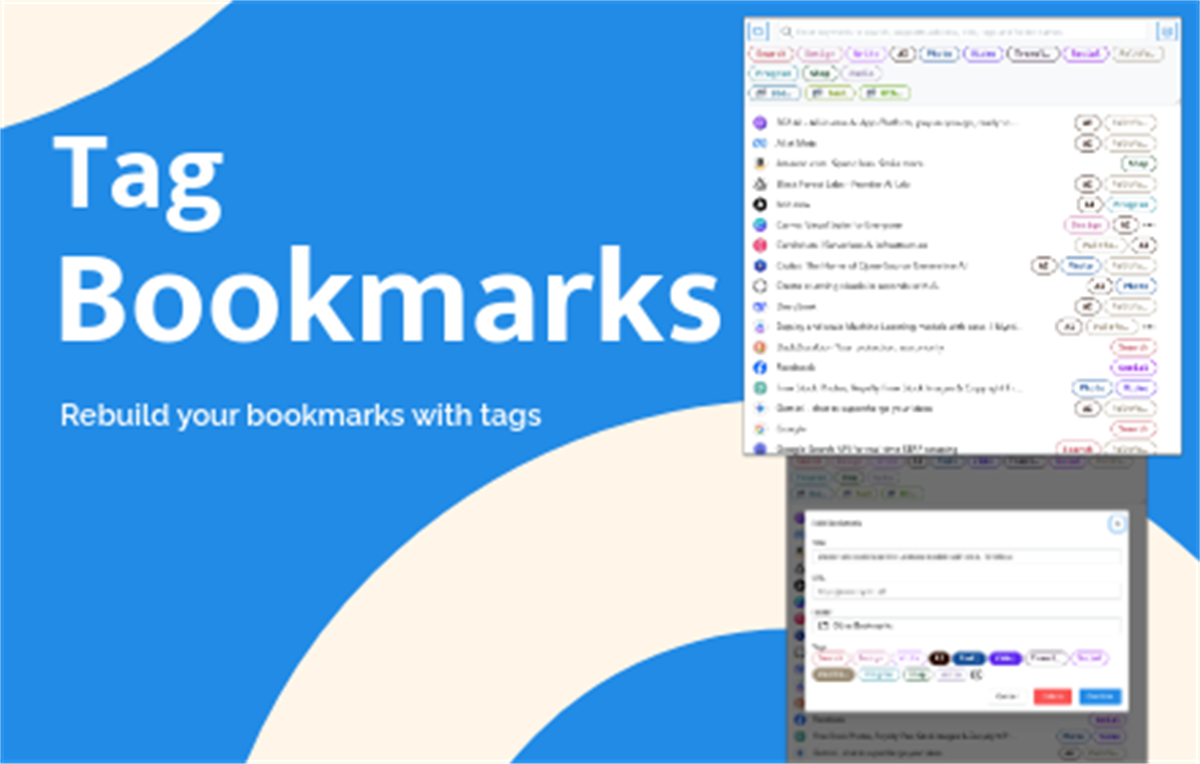Click the DuckDuckGo favicon in the list

(760, 347)
